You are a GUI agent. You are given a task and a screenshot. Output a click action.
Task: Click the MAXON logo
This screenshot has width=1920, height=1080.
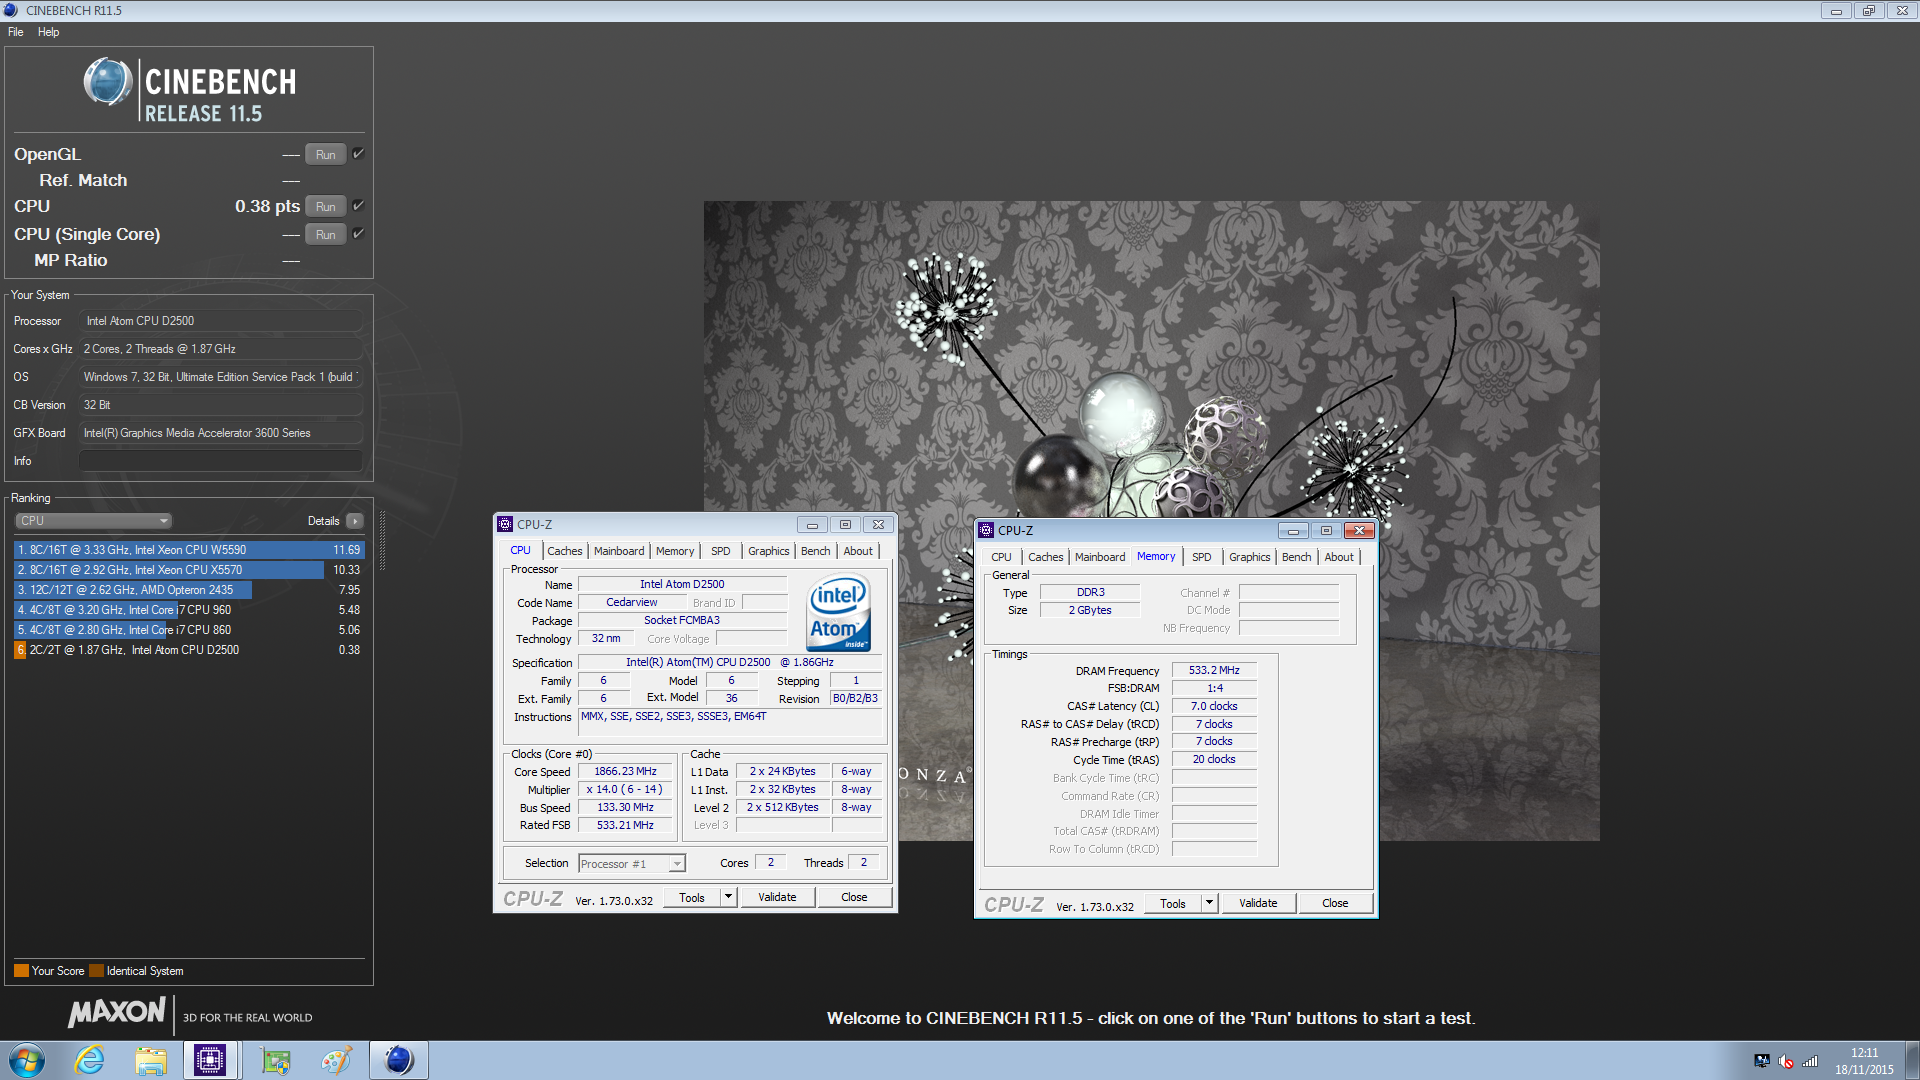click(117, 1012)
